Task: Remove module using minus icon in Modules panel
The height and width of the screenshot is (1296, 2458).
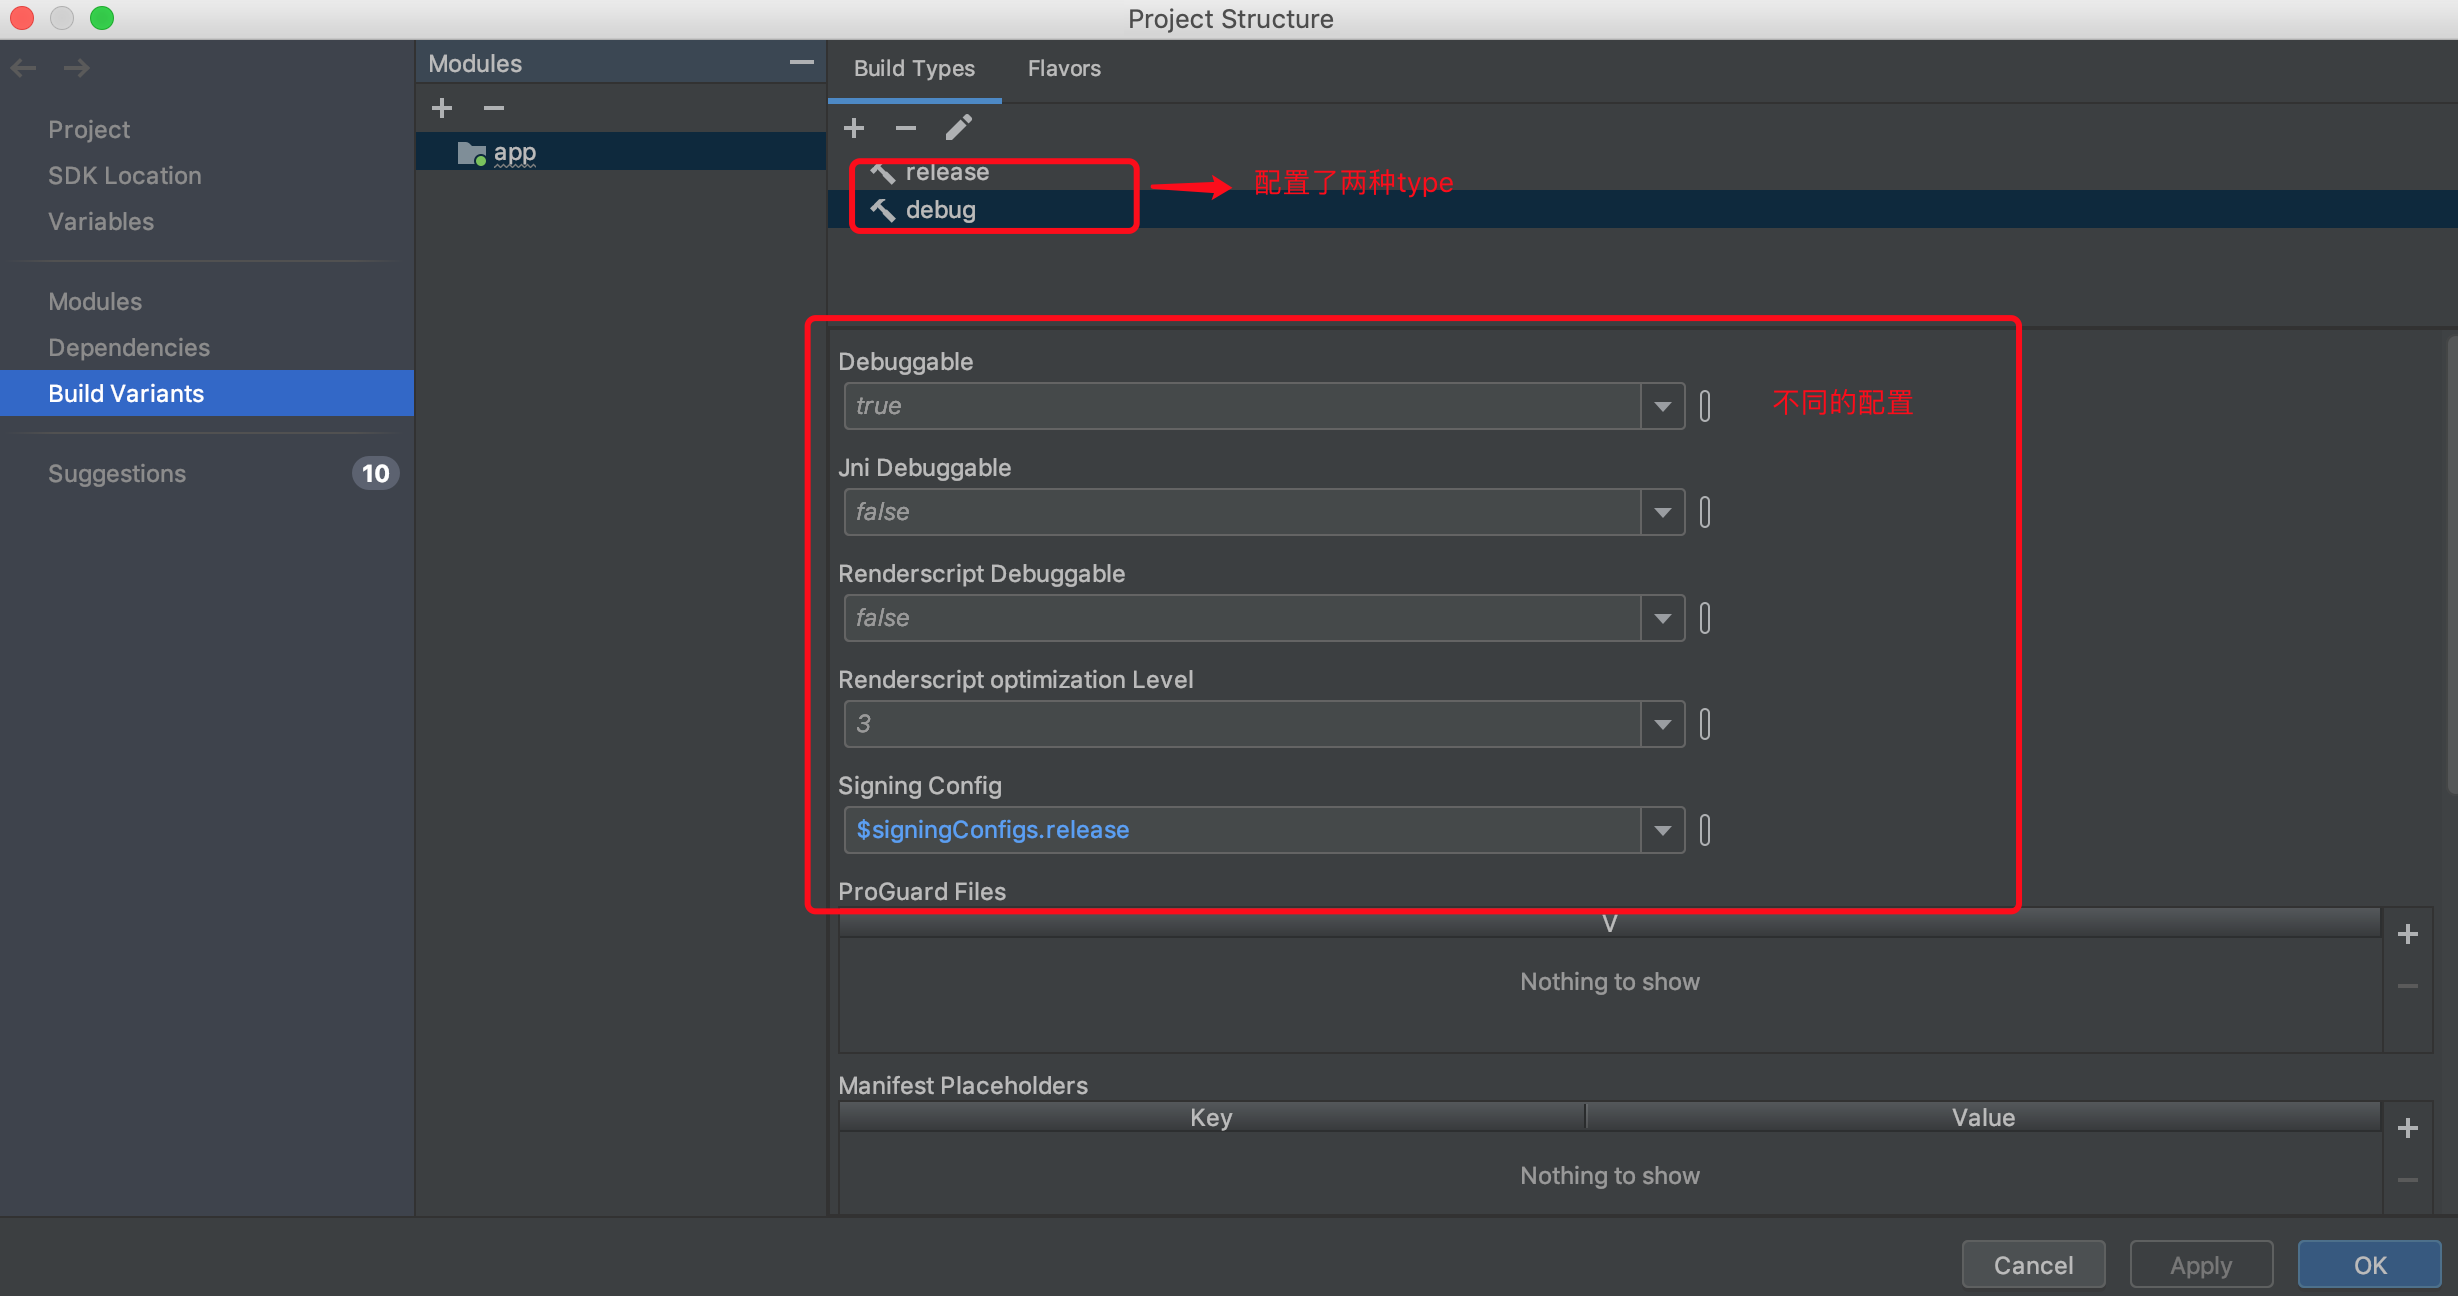Action: (x=494, y=108)
